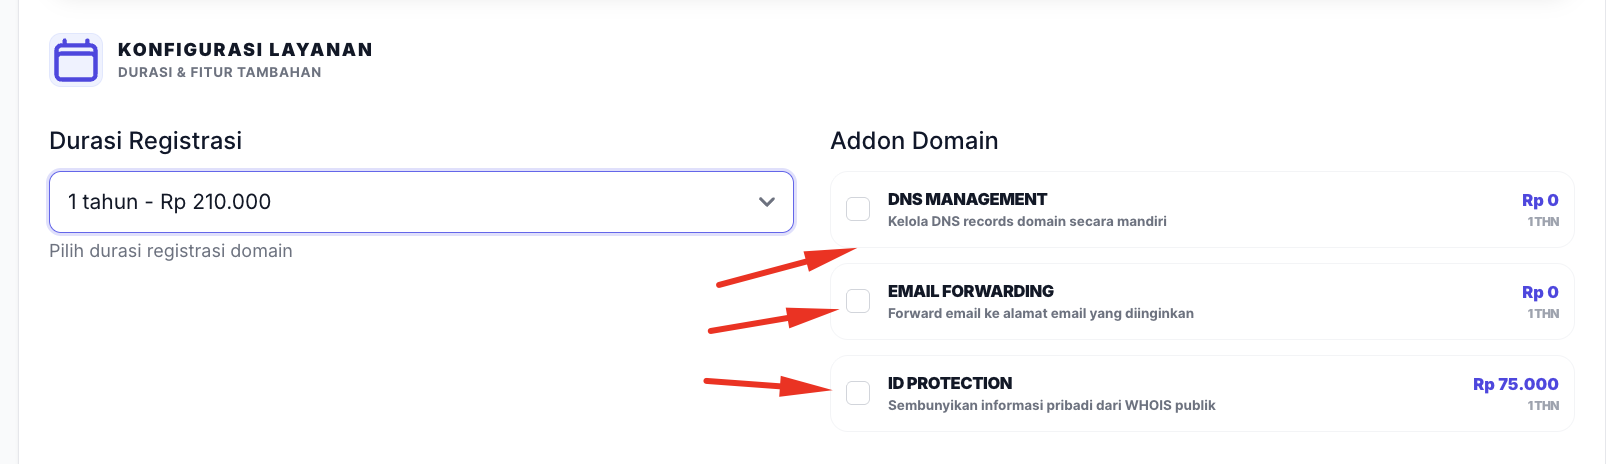Screen dimensions: 1606x464
Task: Click the Rp 75.000 price label
Action: click(x=1515, y=384)
